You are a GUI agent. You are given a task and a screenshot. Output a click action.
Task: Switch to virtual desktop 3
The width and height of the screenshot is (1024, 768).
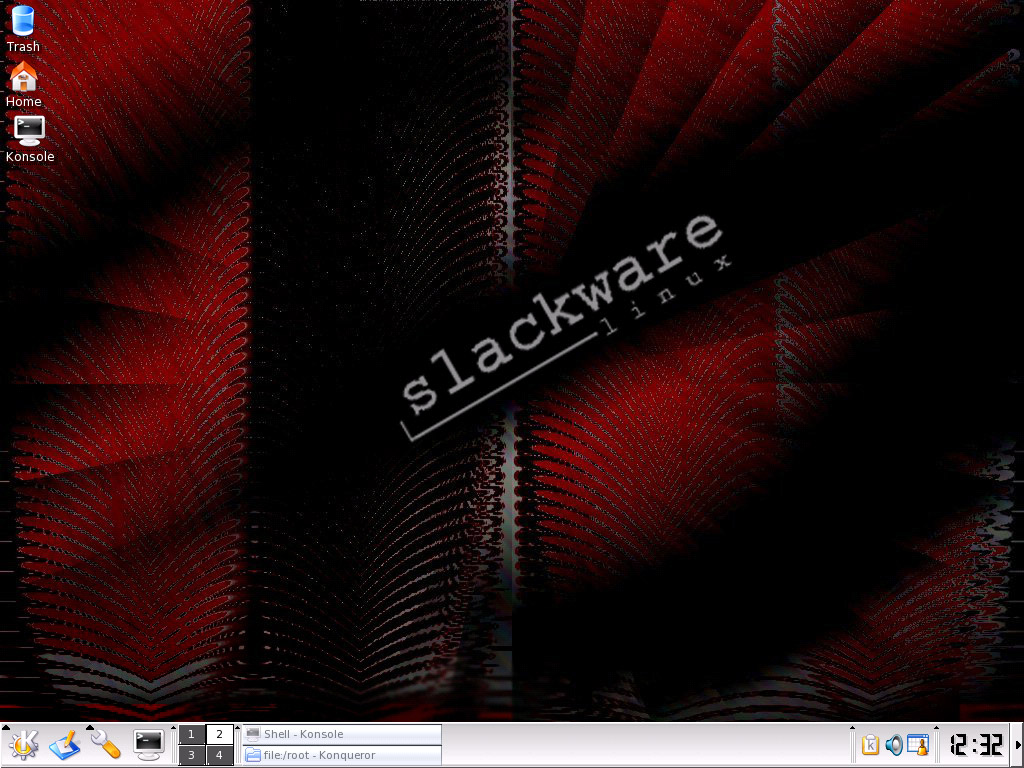coord(191,755)
